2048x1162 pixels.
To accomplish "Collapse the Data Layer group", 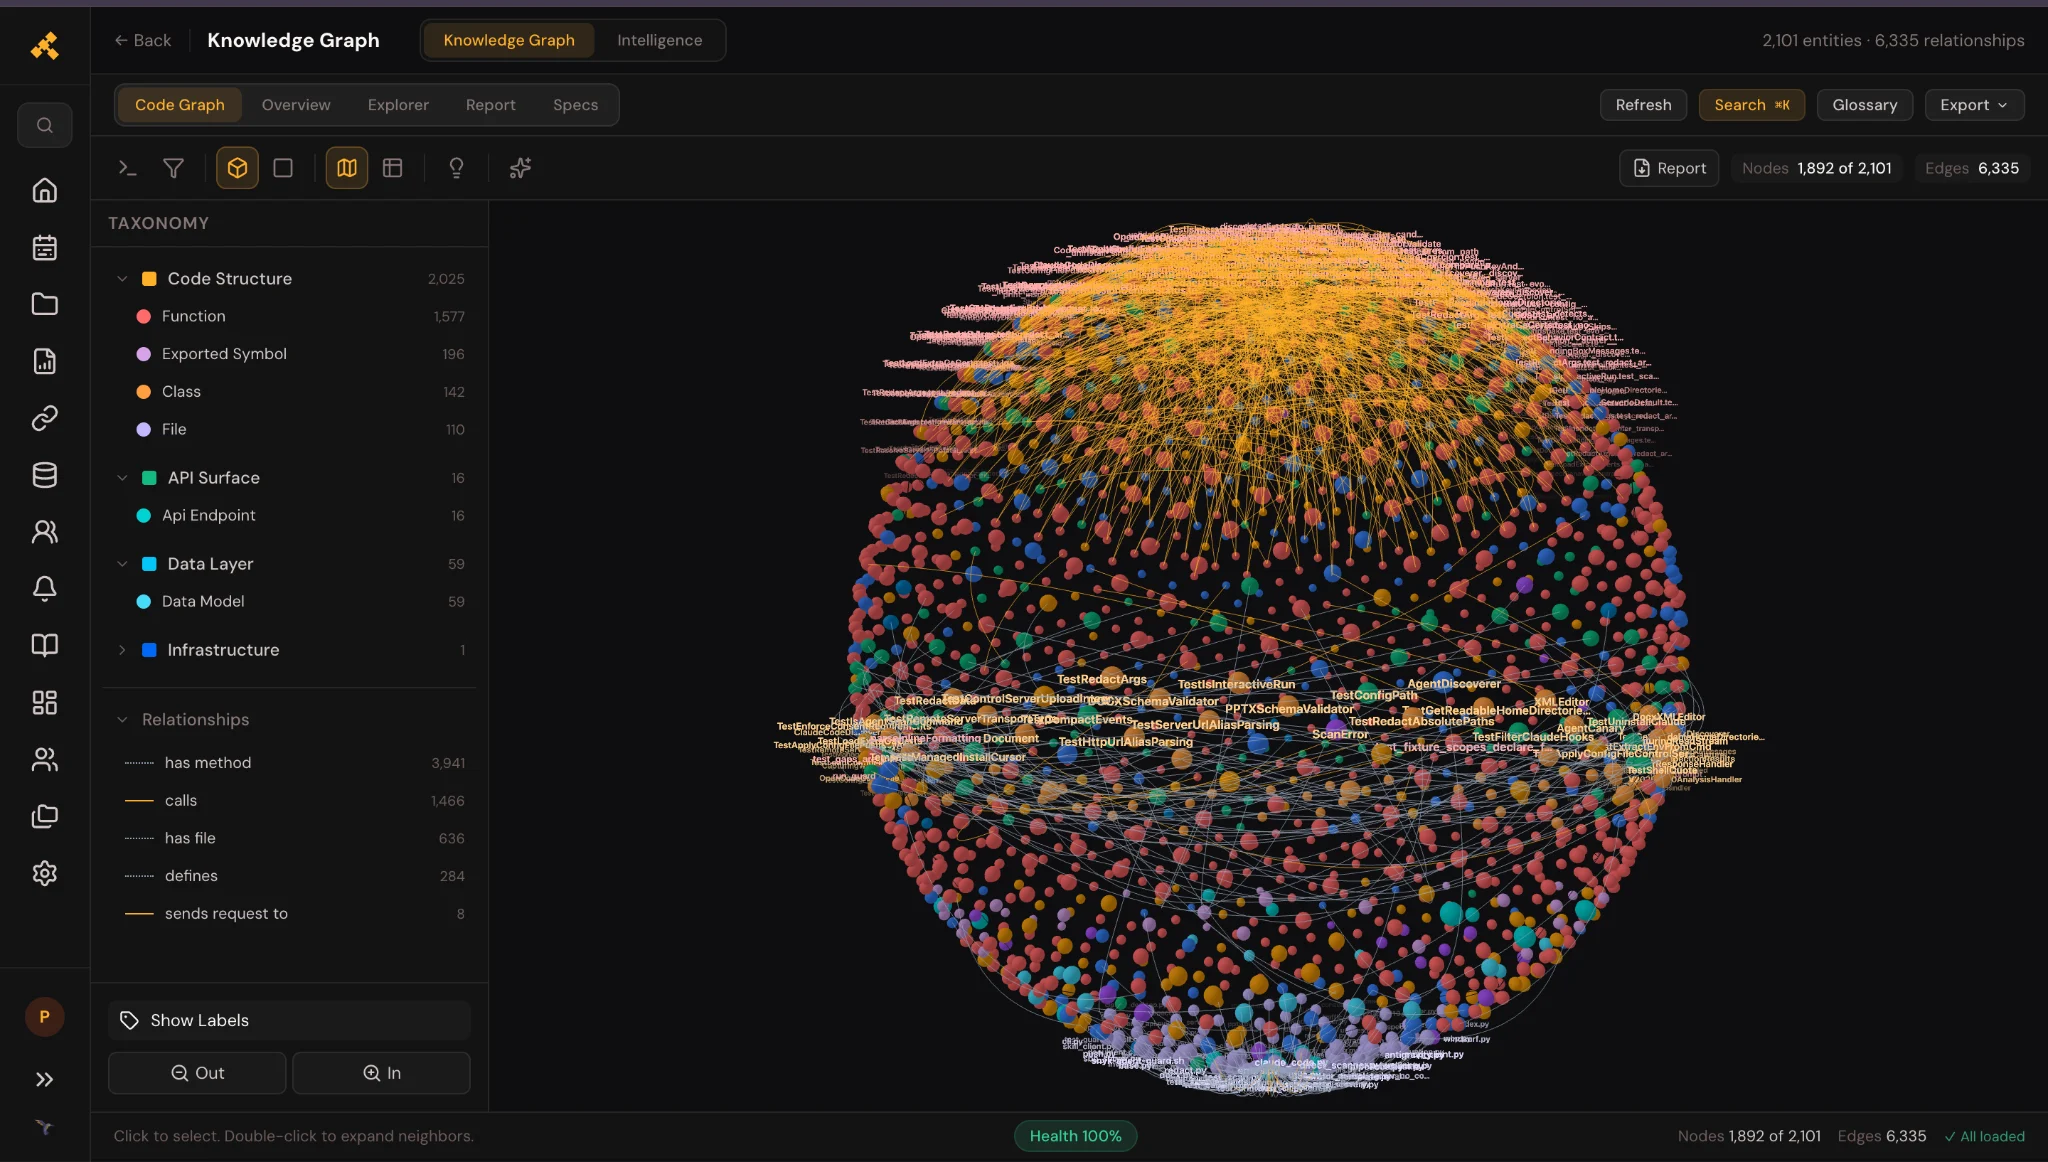I will [122, 564].
